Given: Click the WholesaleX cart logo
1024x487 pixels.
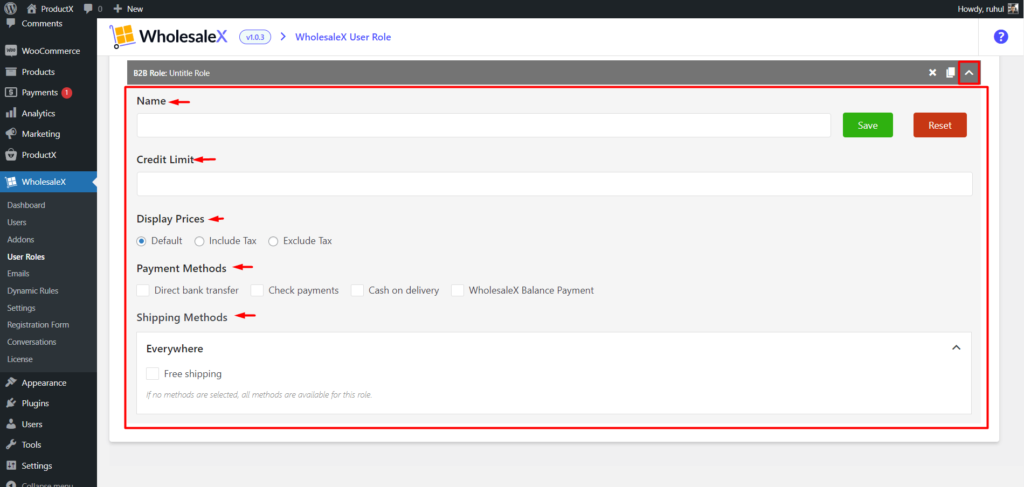Looking at the screenshot, I should point(121,37).
